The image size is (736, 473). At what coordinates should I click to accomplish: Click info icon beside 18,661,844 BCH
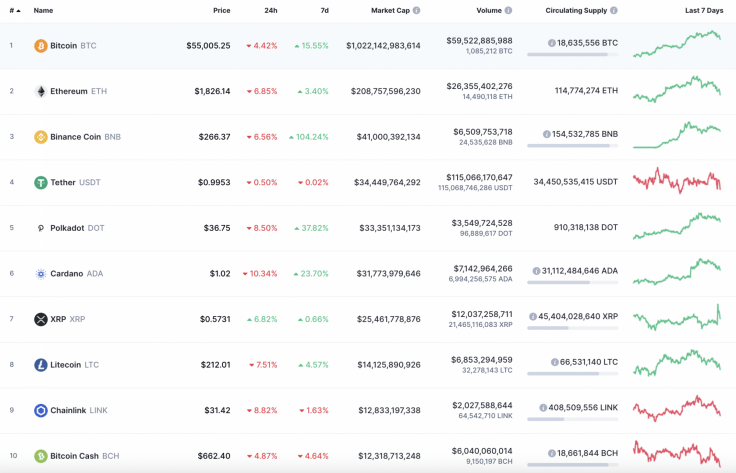552,453
